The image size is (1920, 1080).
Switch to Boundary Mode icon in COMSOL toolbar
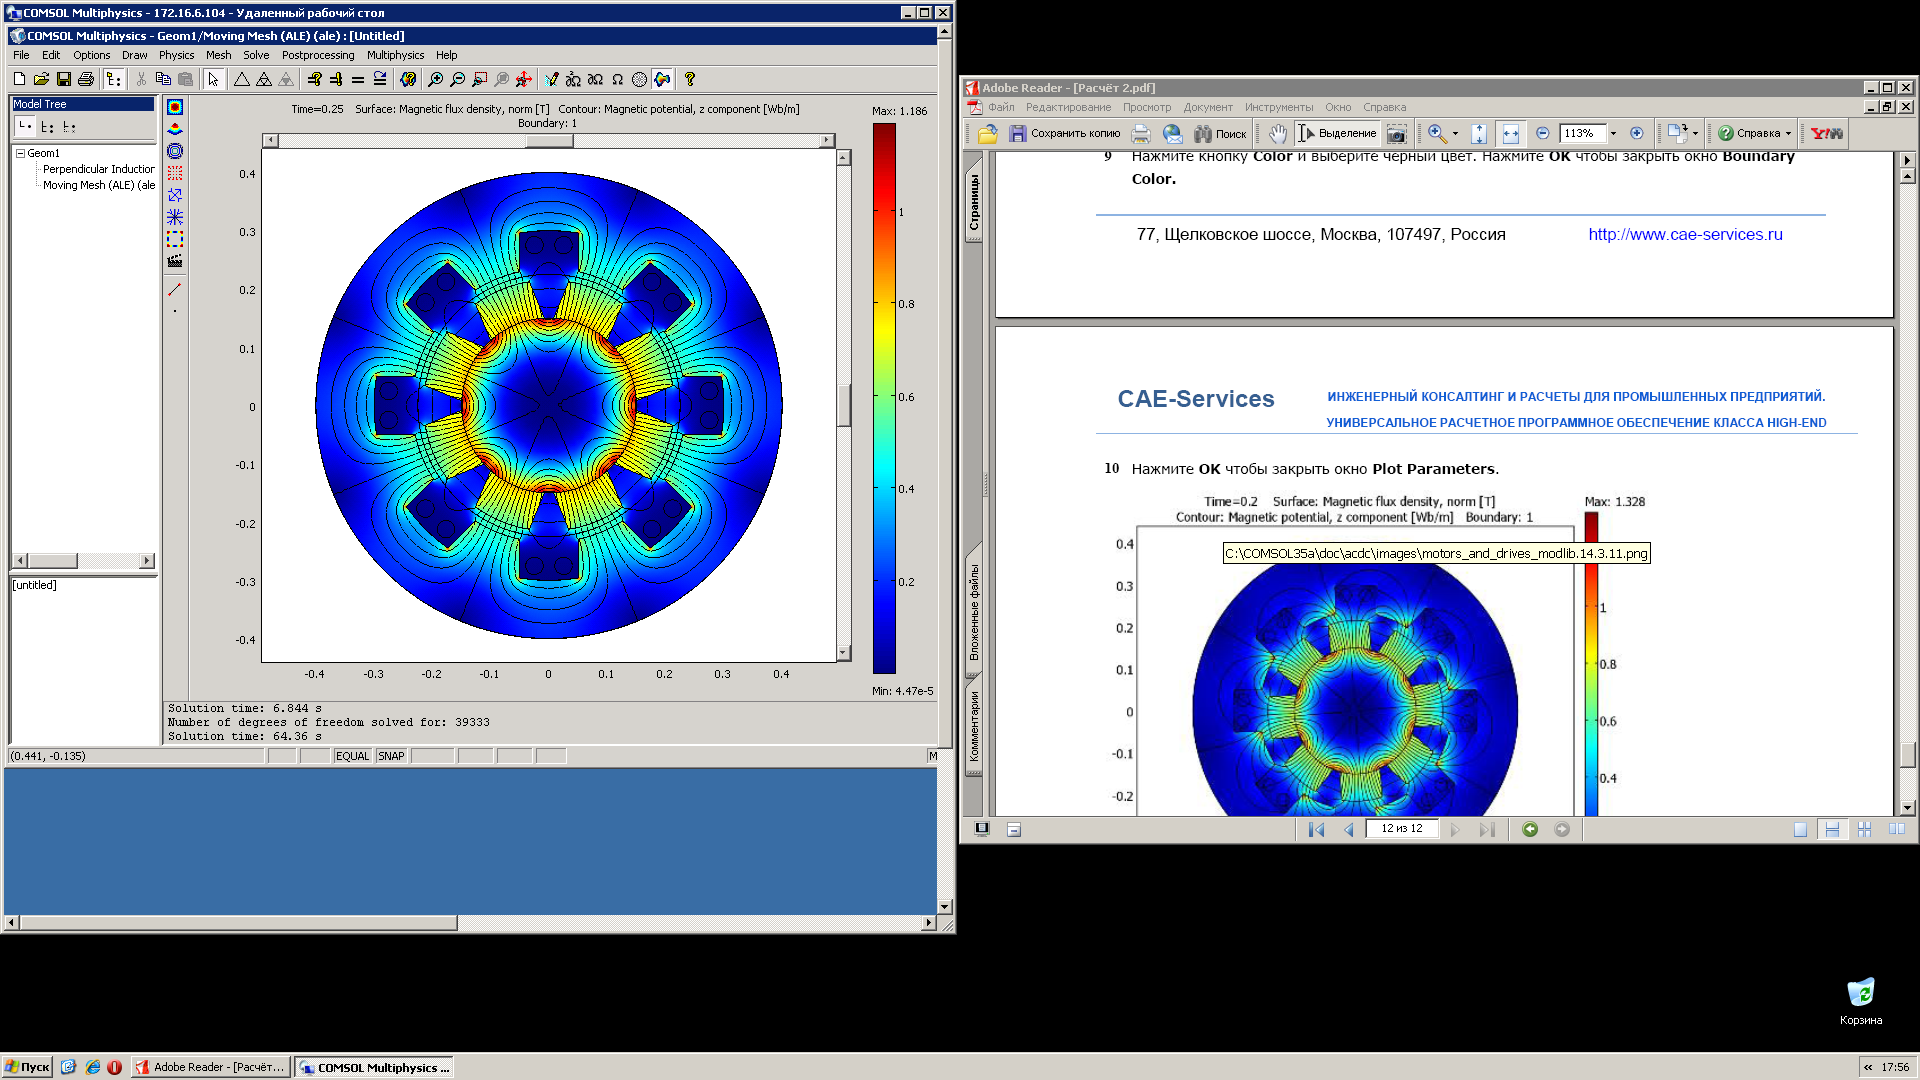595,79
